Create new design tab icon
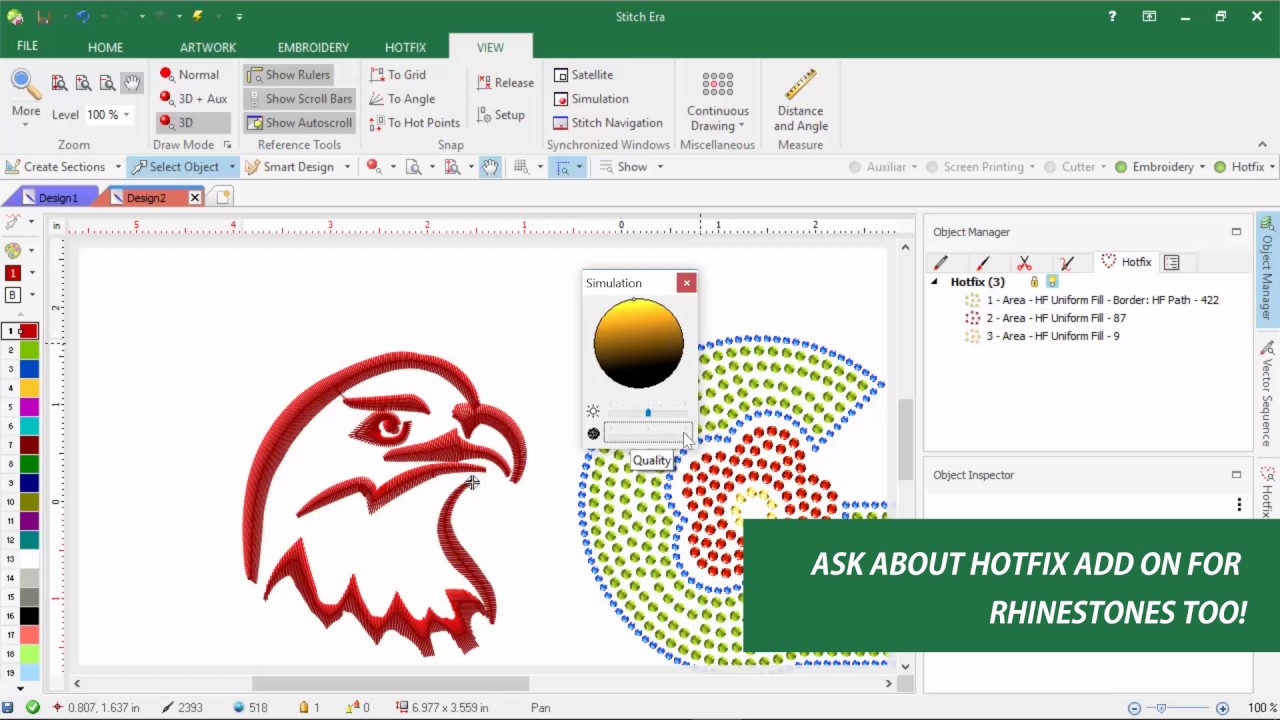The width and height of the screenshot is (1280, 720). pos(223,197)
